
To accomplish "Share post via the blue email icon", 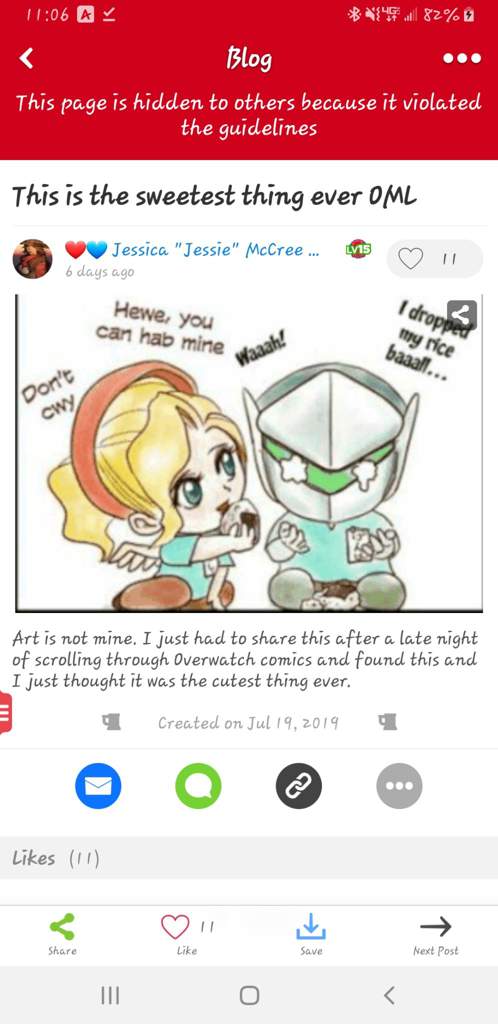I will [98, 786].
